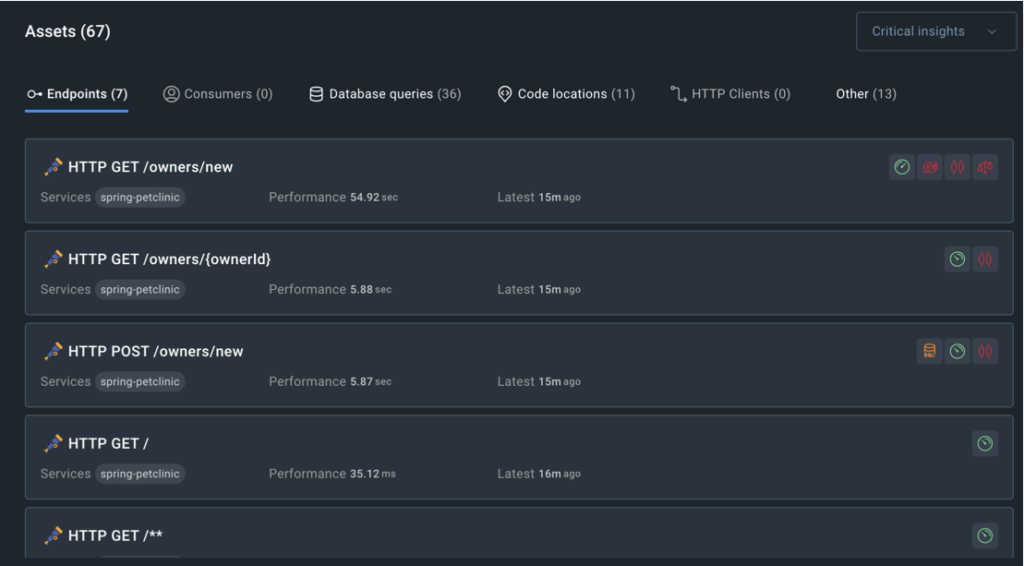Click the snail slow-endpoint icon on GET /owners/new
This screenshot has width=1024, height=566.
pos(929,167)
